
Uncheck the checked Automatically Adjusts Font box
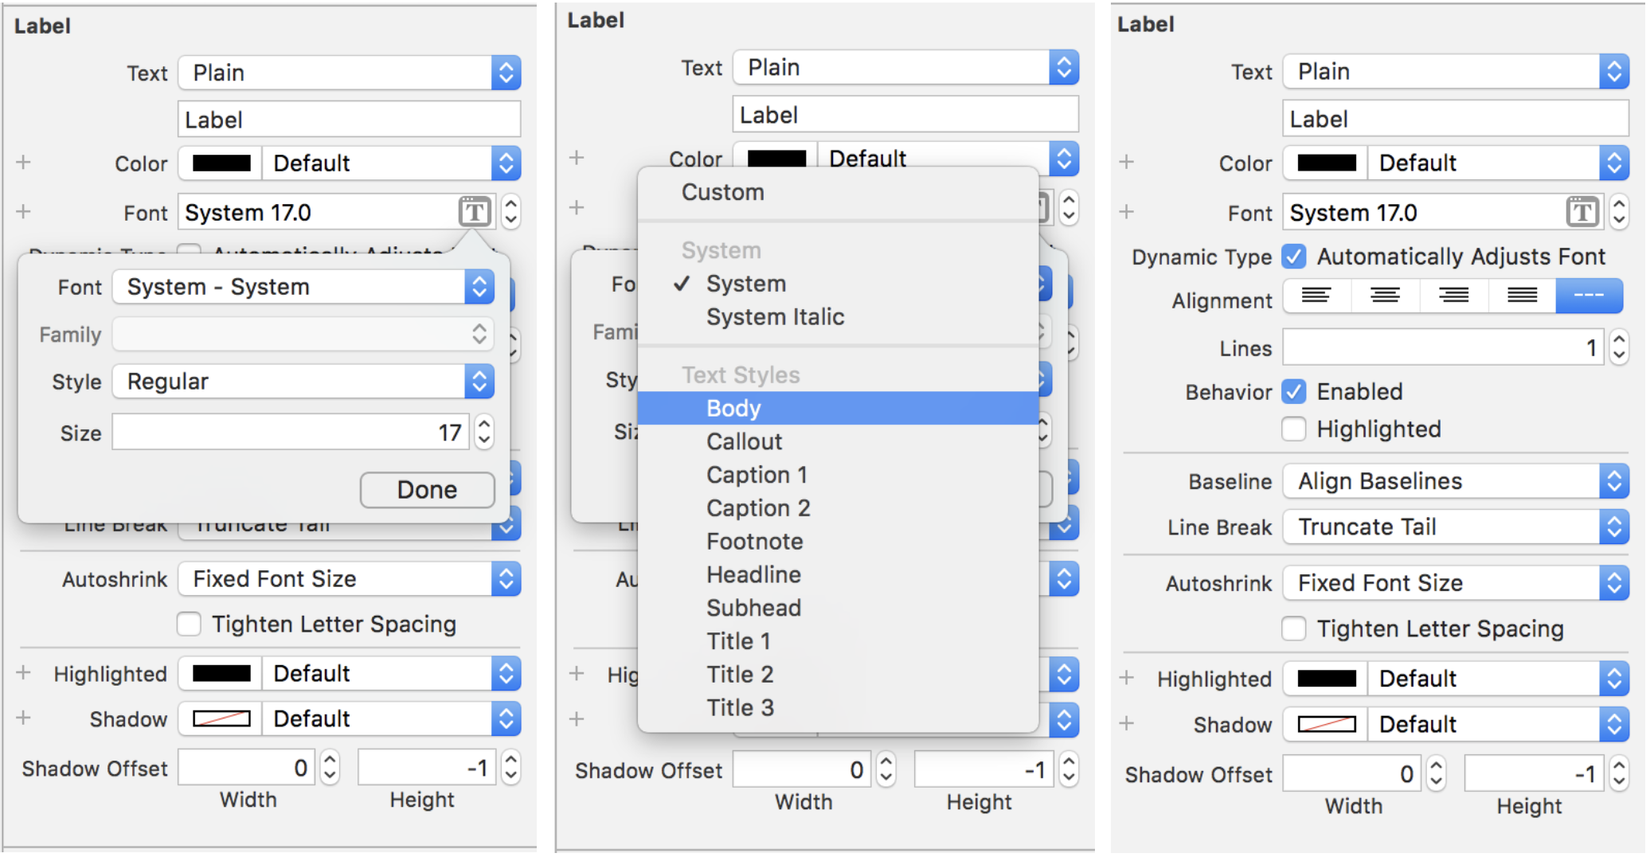(1294, 257)
